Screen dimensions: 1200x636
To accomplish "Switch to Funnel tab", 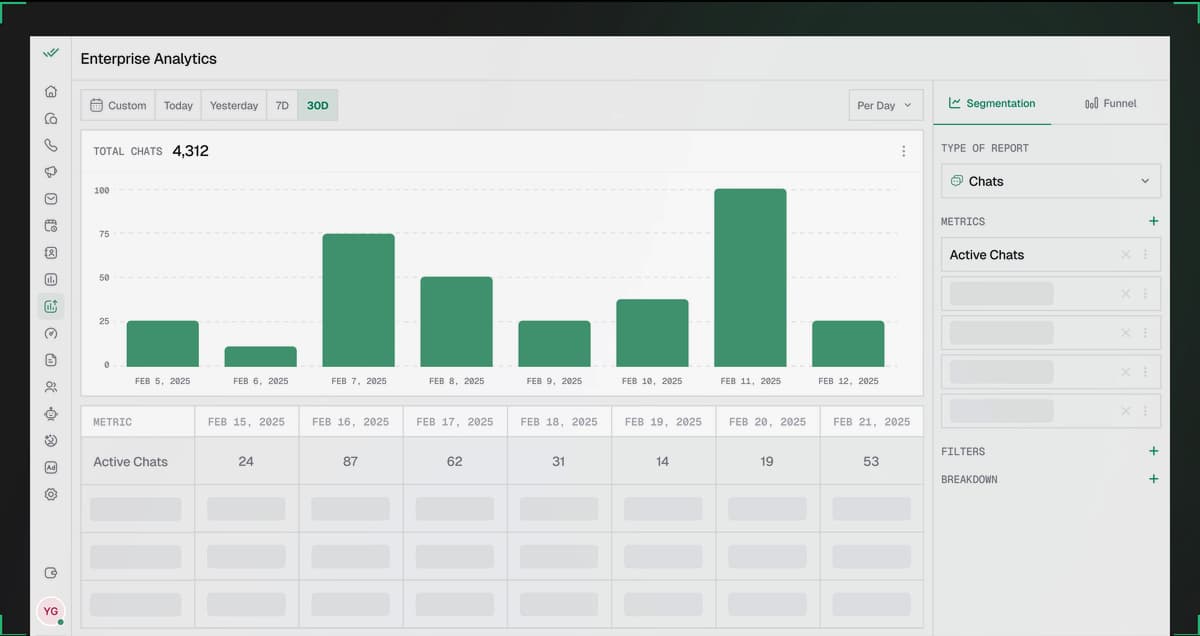I will coord(1110,103).
